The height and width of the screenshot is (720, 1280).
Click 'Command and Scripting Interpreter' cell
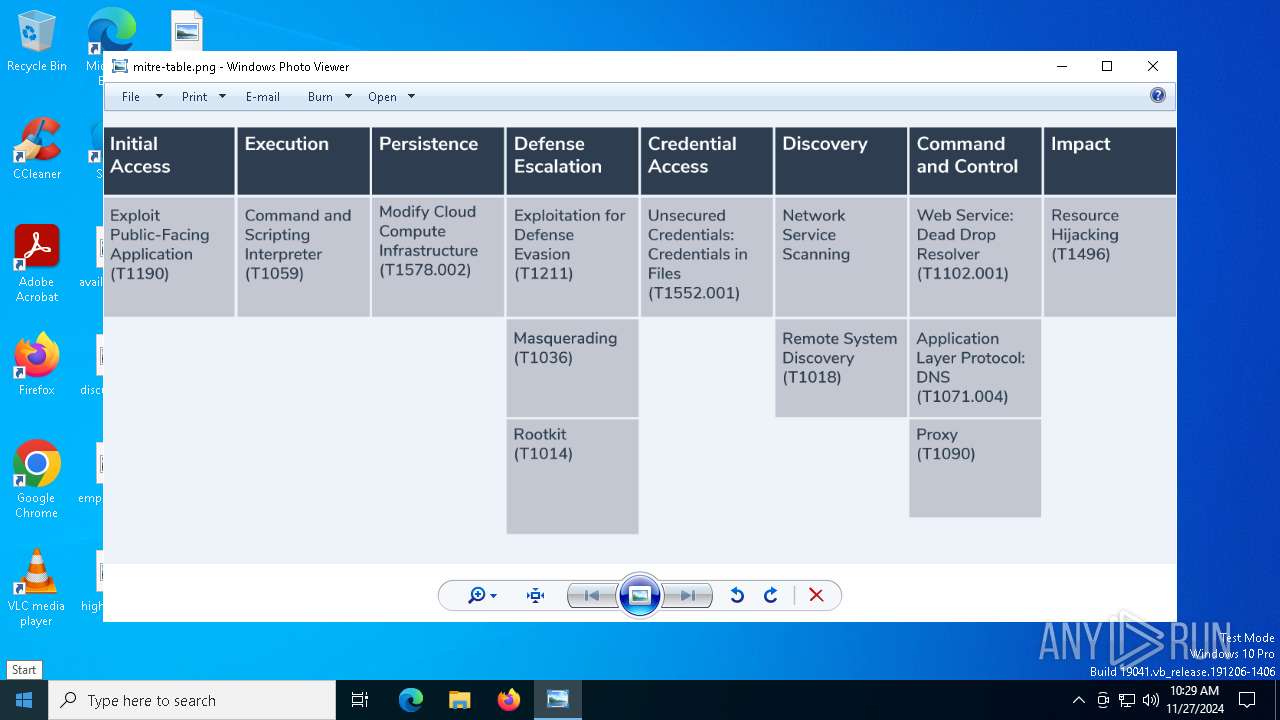pos(303,257)
